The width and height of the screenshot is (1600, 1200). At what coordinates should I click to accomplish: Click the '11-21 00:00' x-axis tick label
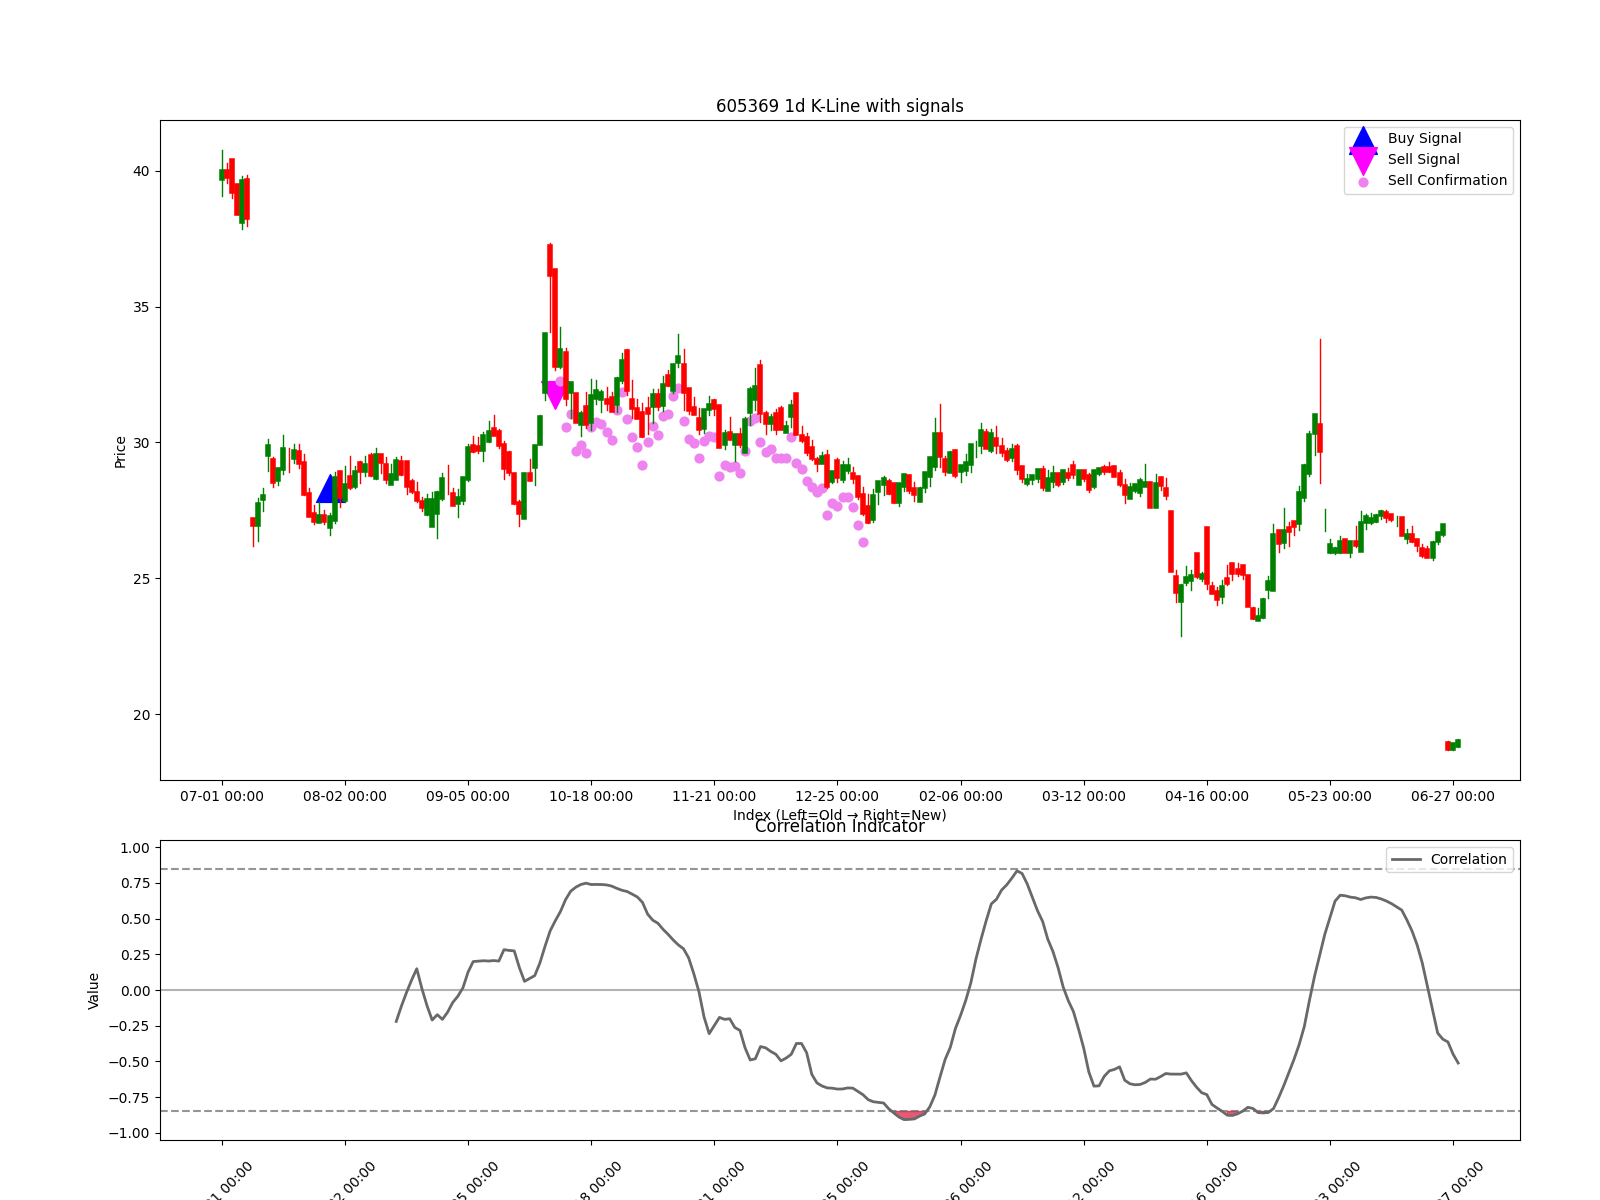point(714,796)
